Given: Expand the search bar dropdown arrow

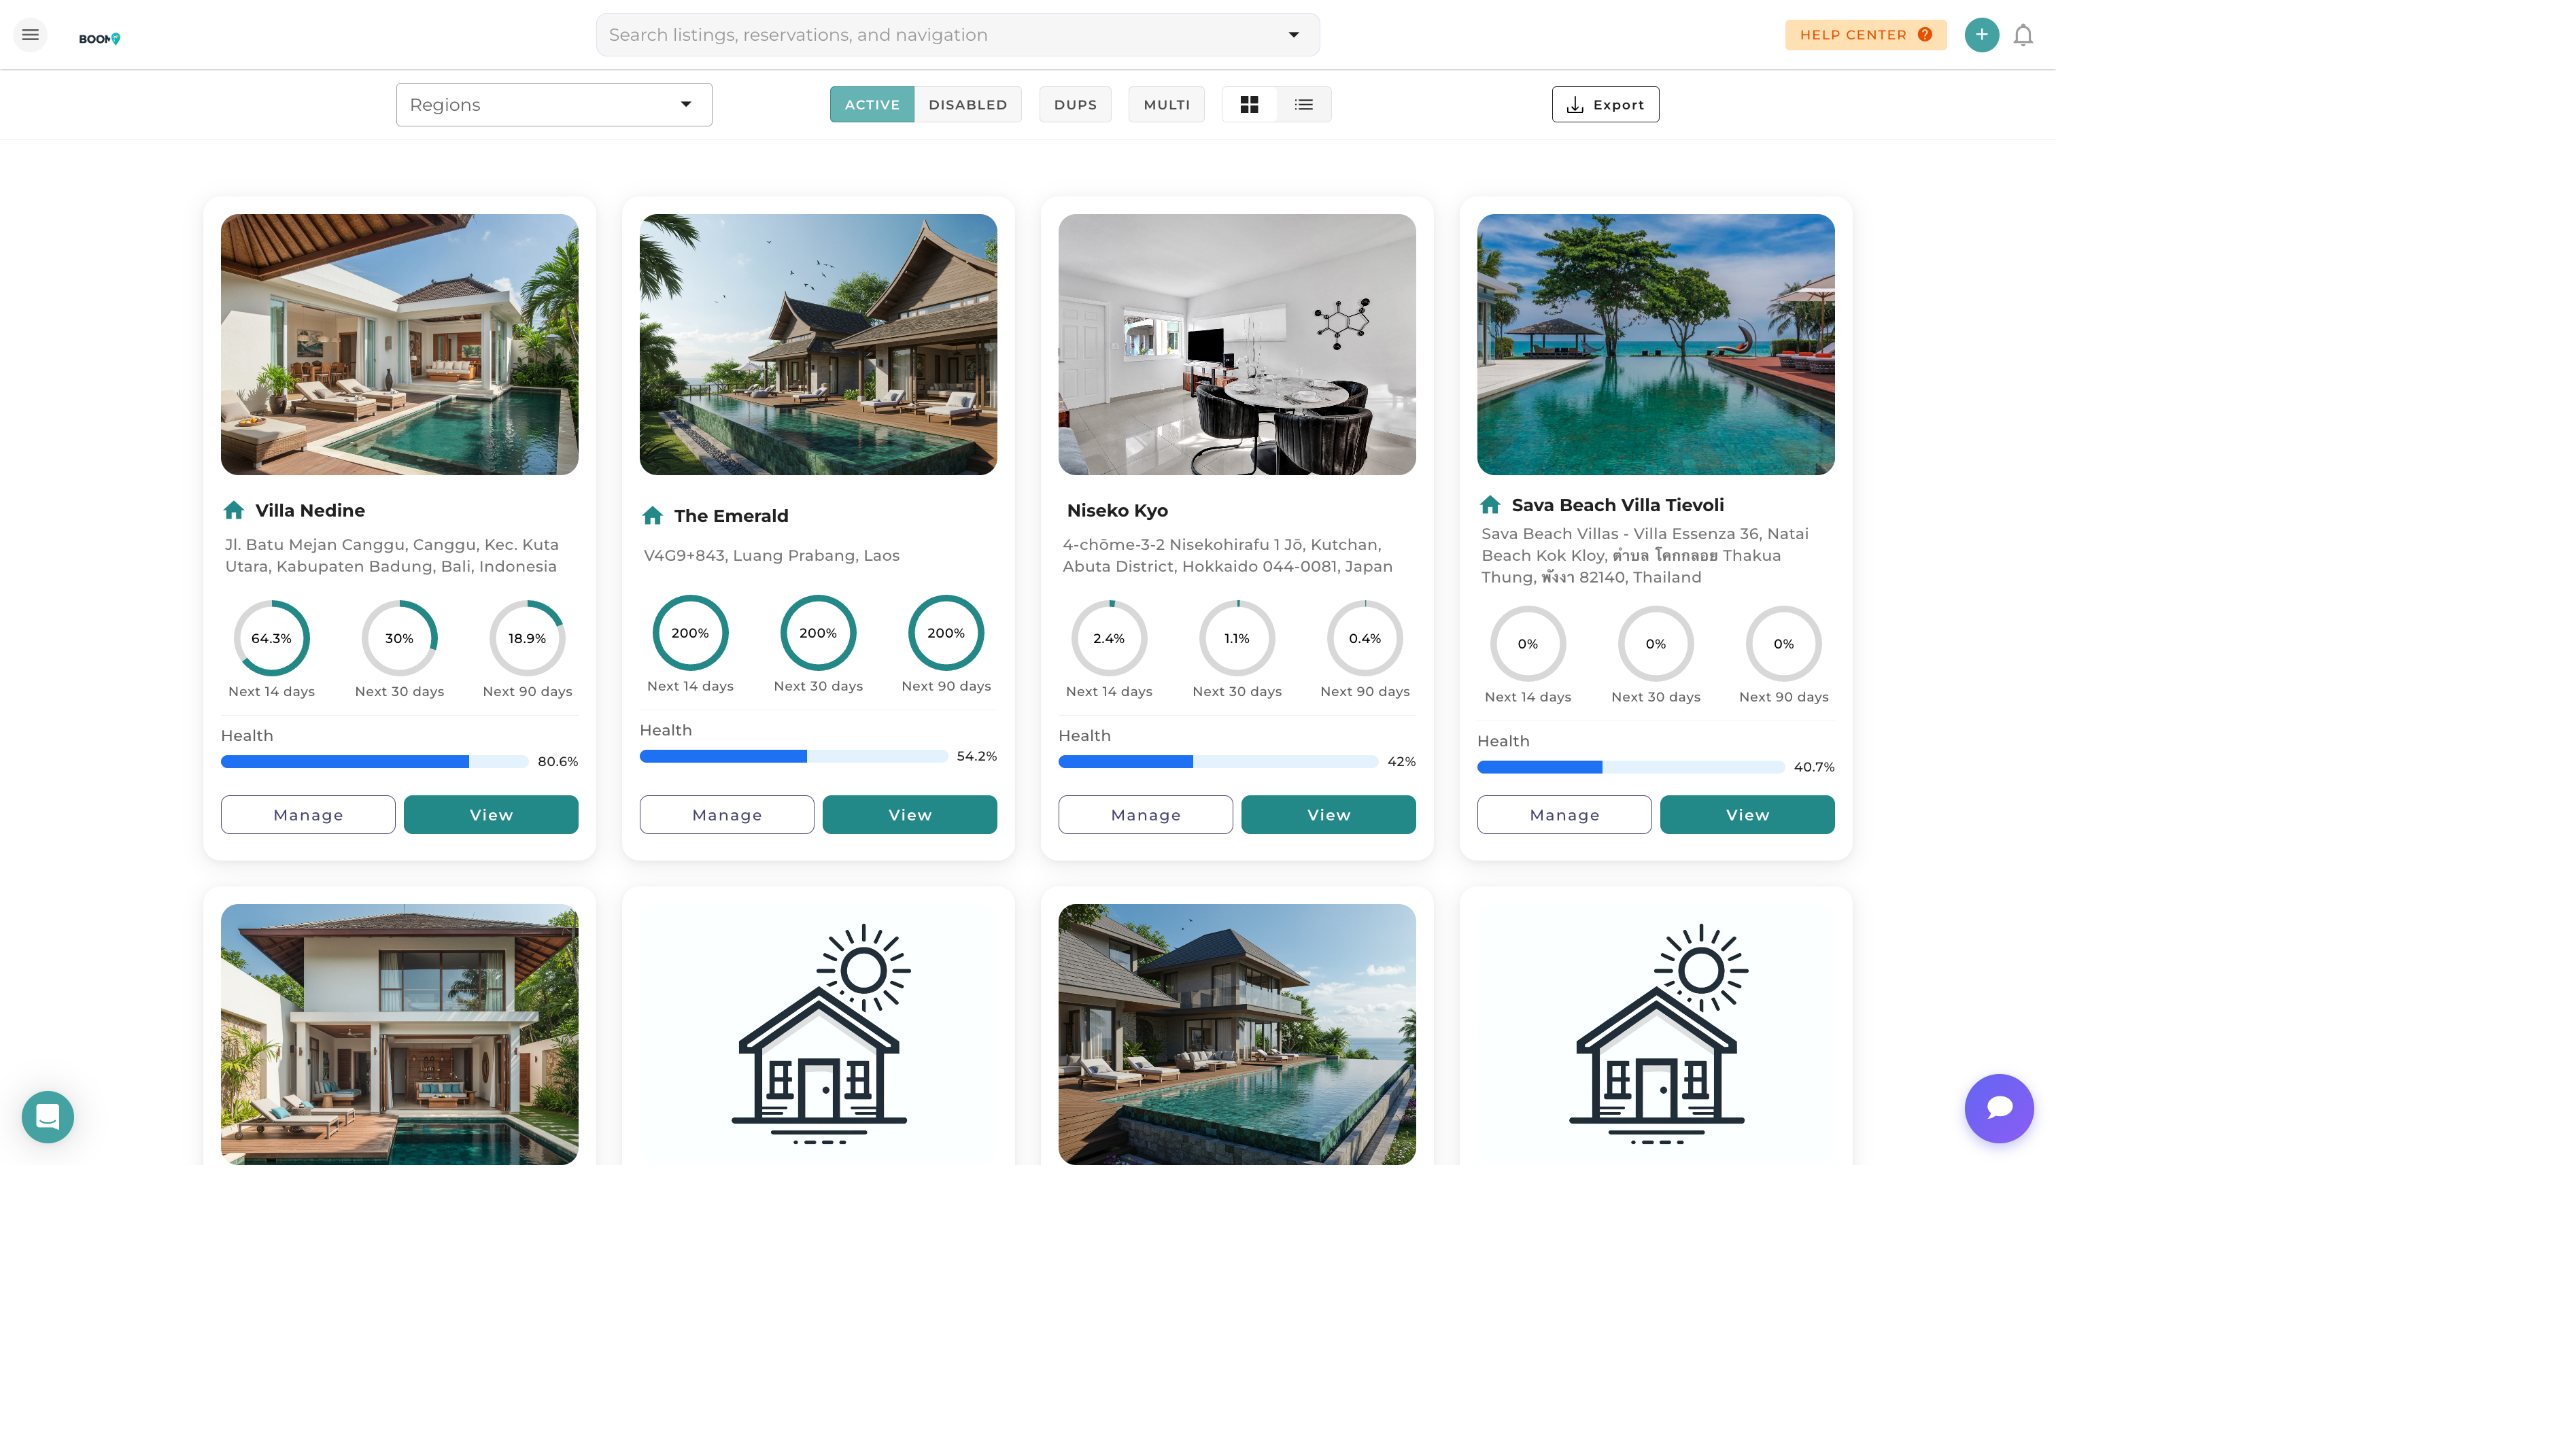Looking at the screenshot, I should coord(1293,34).
